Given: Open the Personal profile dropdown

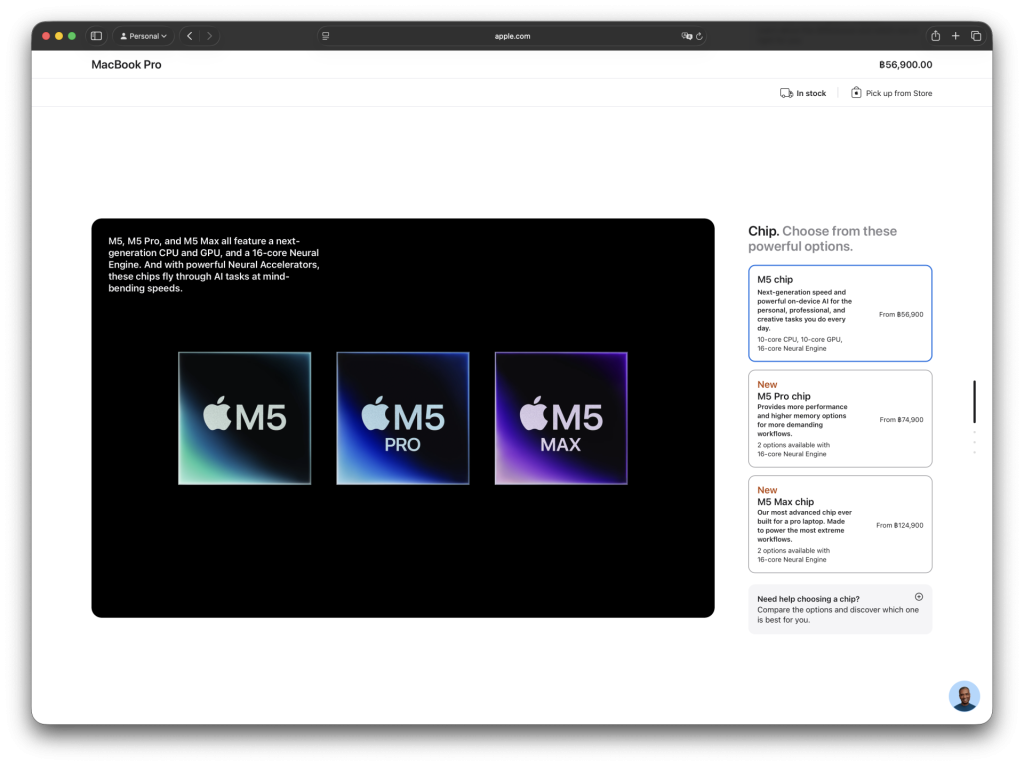Looking at the screenshot, I should 144,36.
